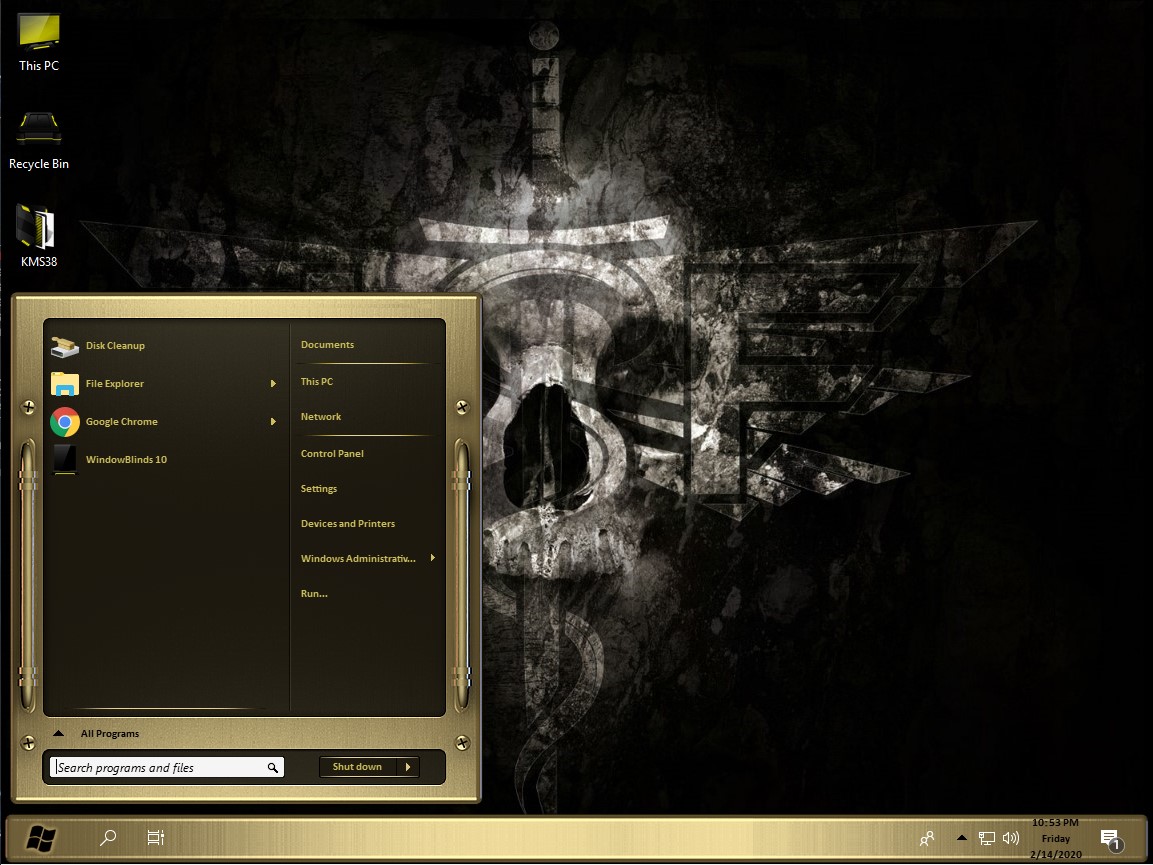Open Documents from Start menu
This screenshot has height=865, width=1153.
327,345
